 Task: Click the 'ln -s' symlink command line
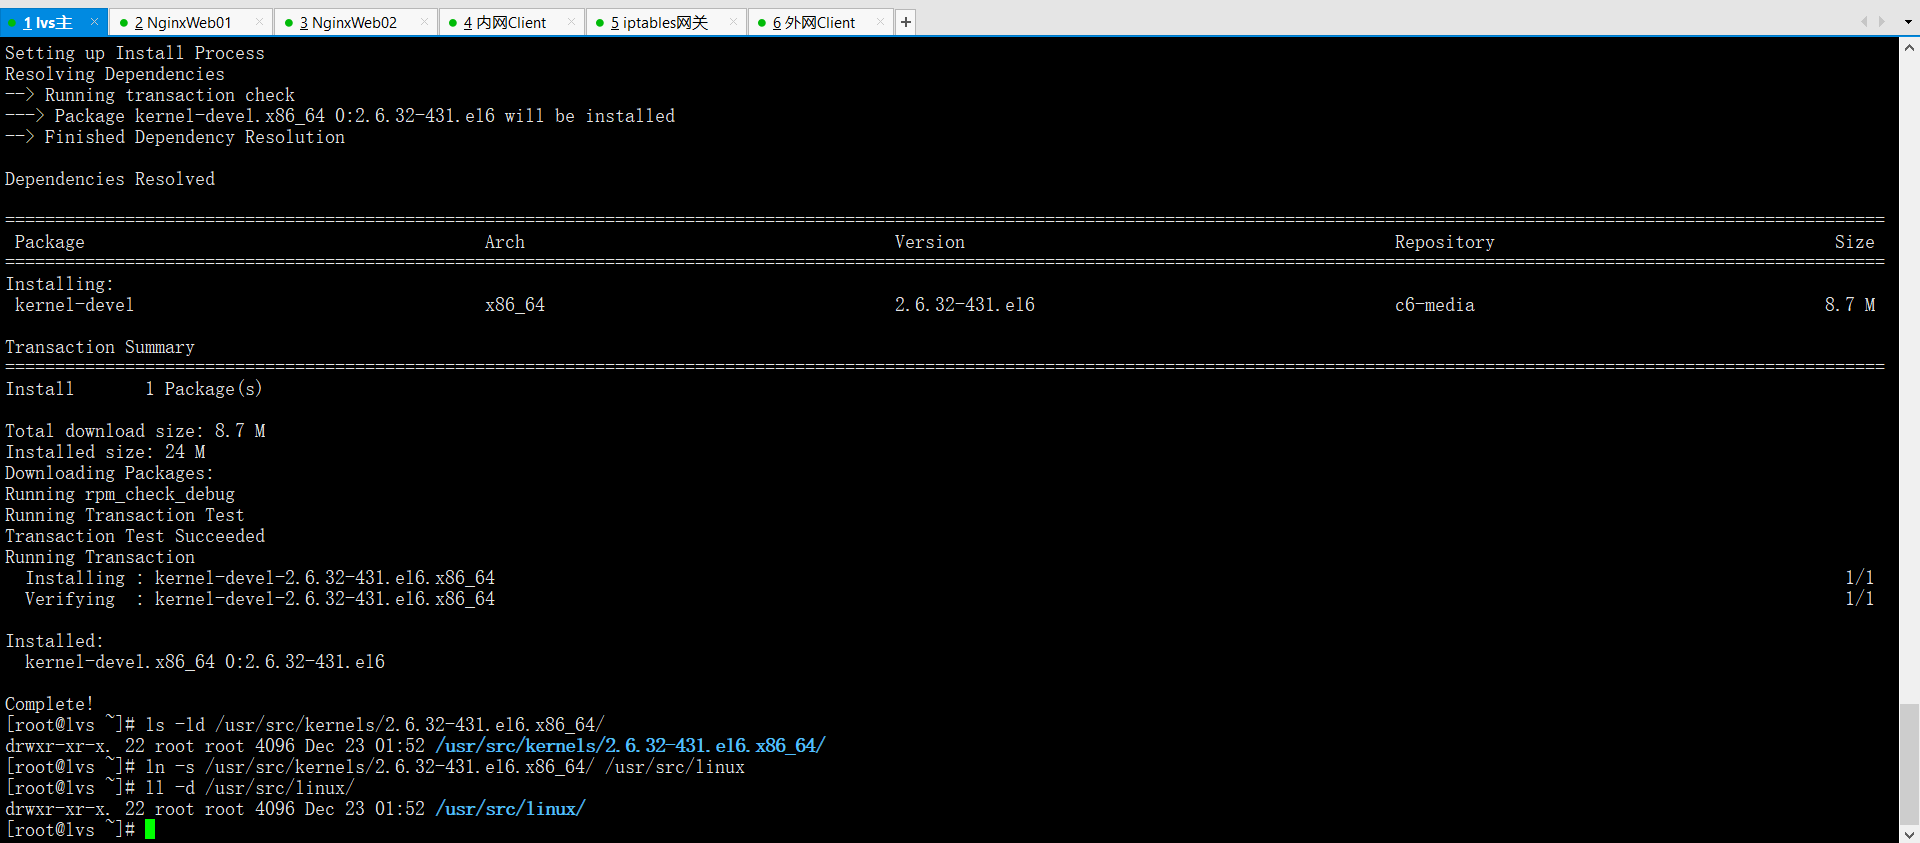click(x=375, y=766)
